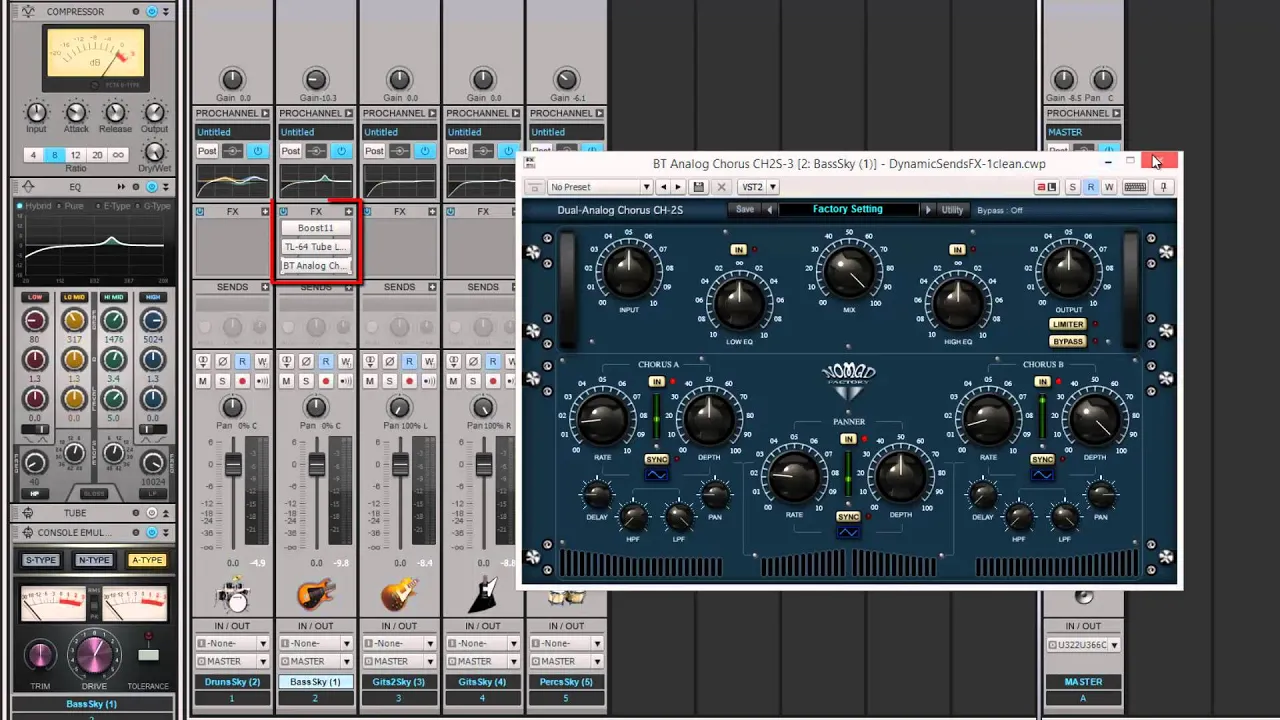Screen dimensions: 1280x720
Task: Open BassSky output MASTER dropdown
Action: pos(316,661)
